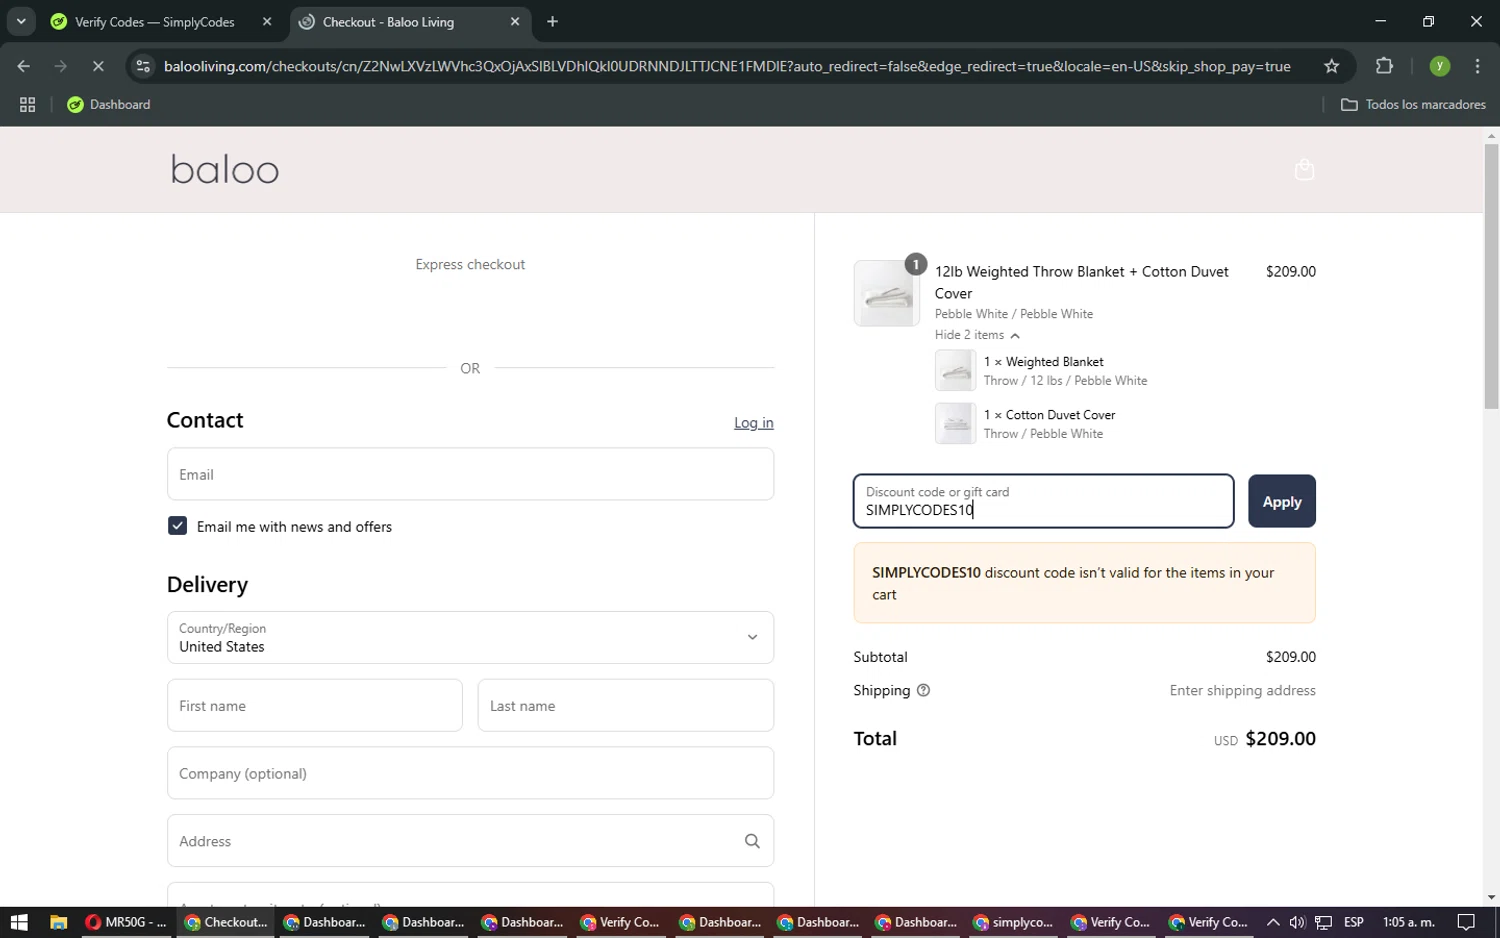Click the Log in link
Viewport: 1500px width, 938px height.
(753, 423)
